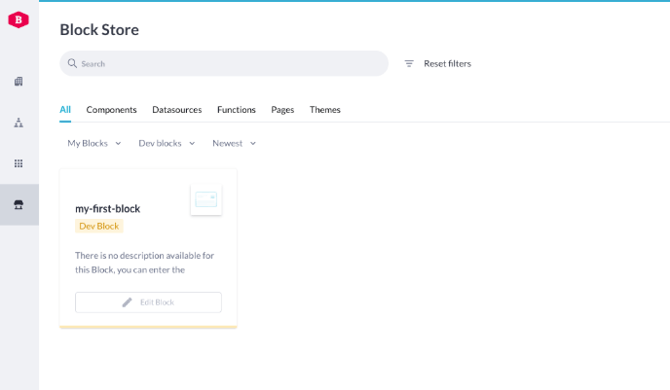Screen dimensions: 670x390
Task: Select the Block Store shop icon in sidebar
Action: [x=18, y=205]
